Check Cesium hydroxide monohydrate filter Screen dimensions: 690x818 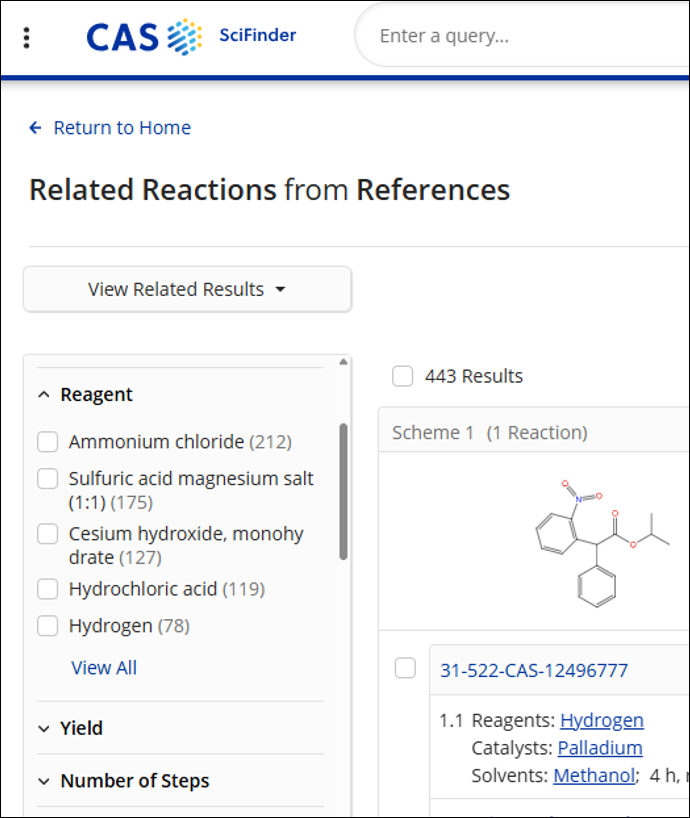pos(47,534)
